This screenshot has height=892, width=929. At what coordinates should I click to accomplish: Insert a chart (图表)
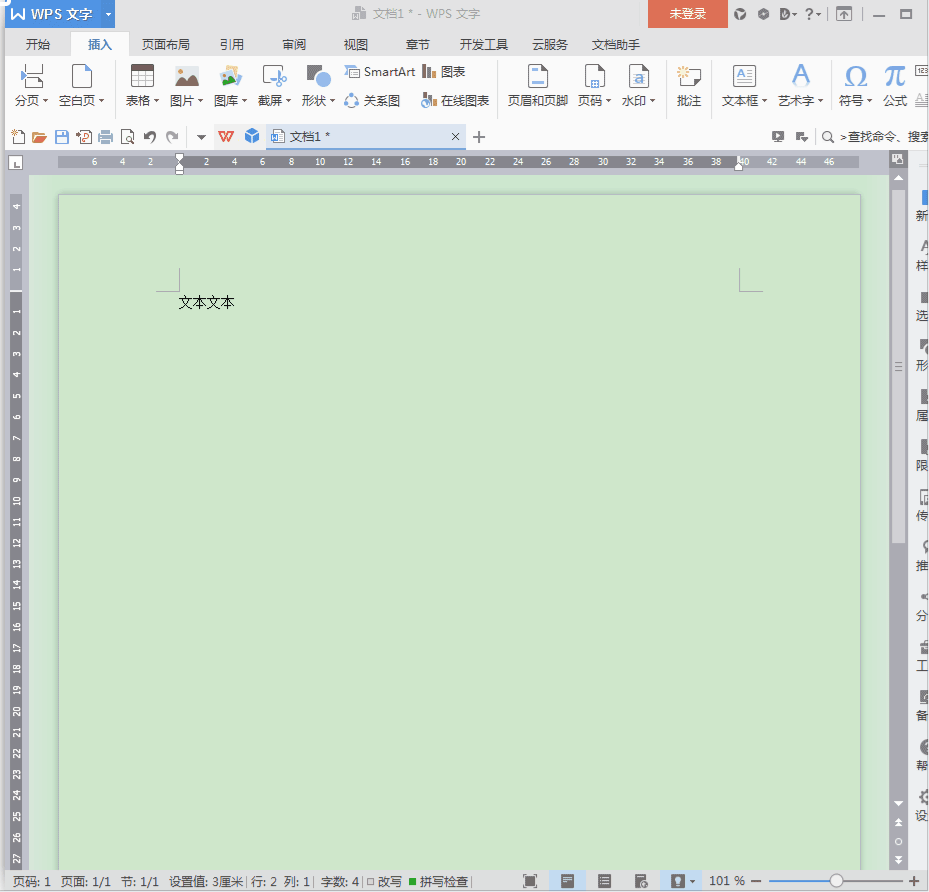coord(444,72)
